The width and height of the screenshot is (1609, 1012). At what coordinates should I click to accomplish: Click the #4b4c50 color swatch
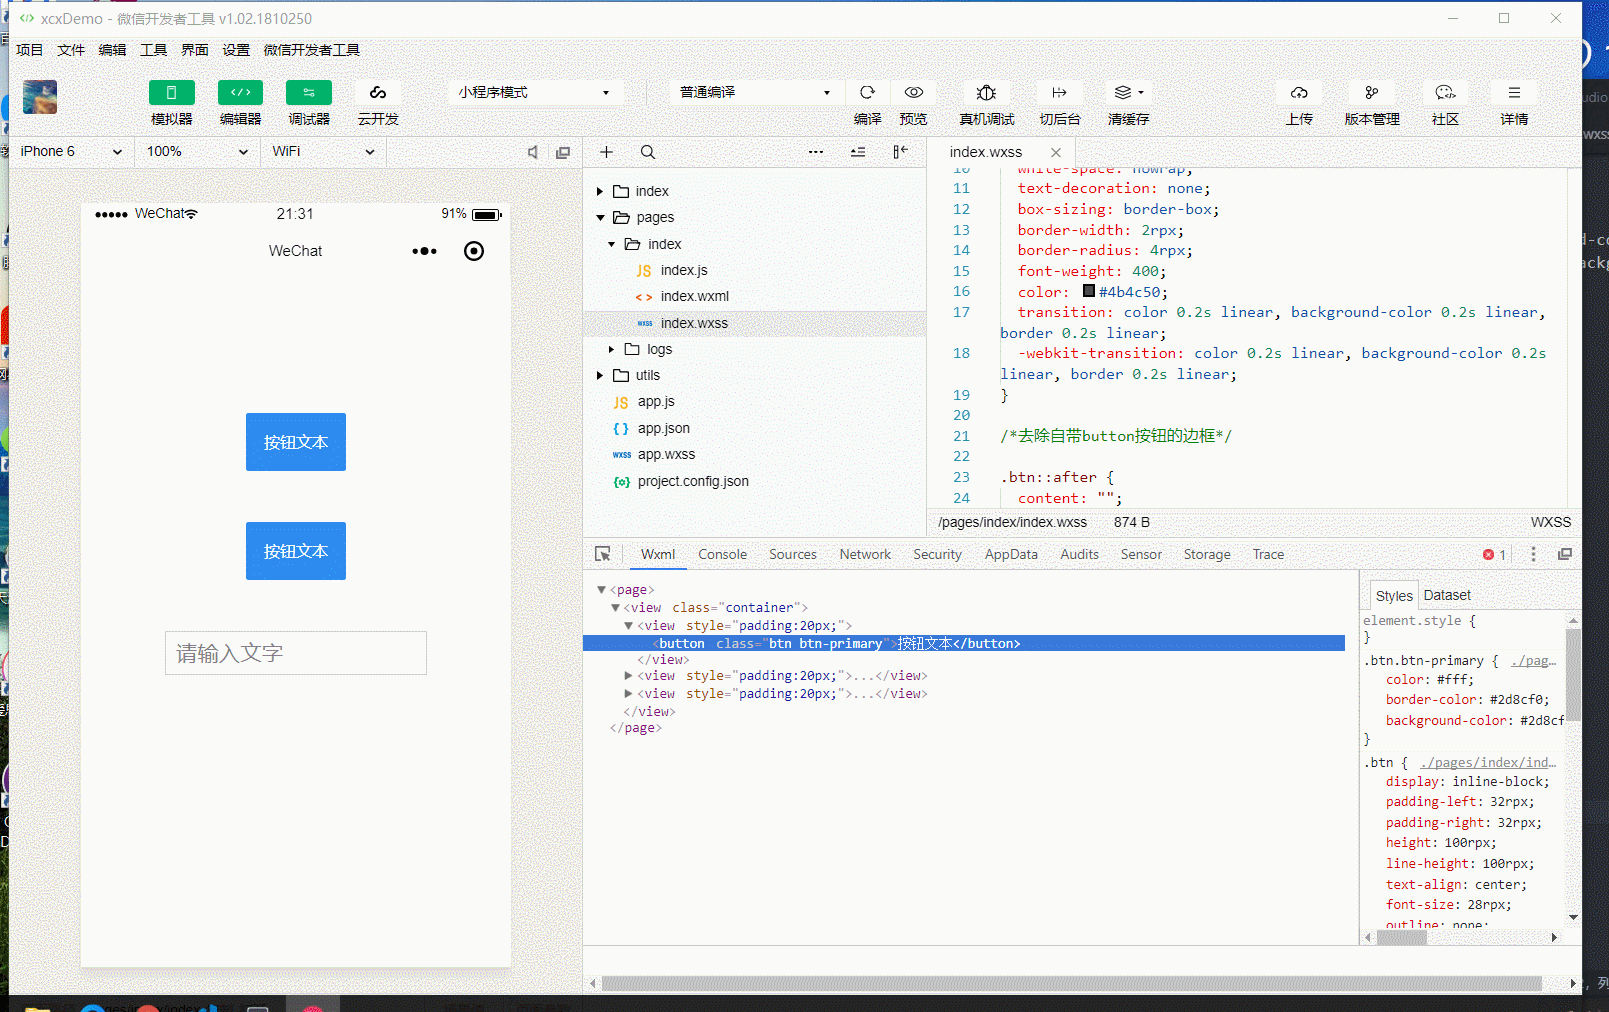point(1089,291)
